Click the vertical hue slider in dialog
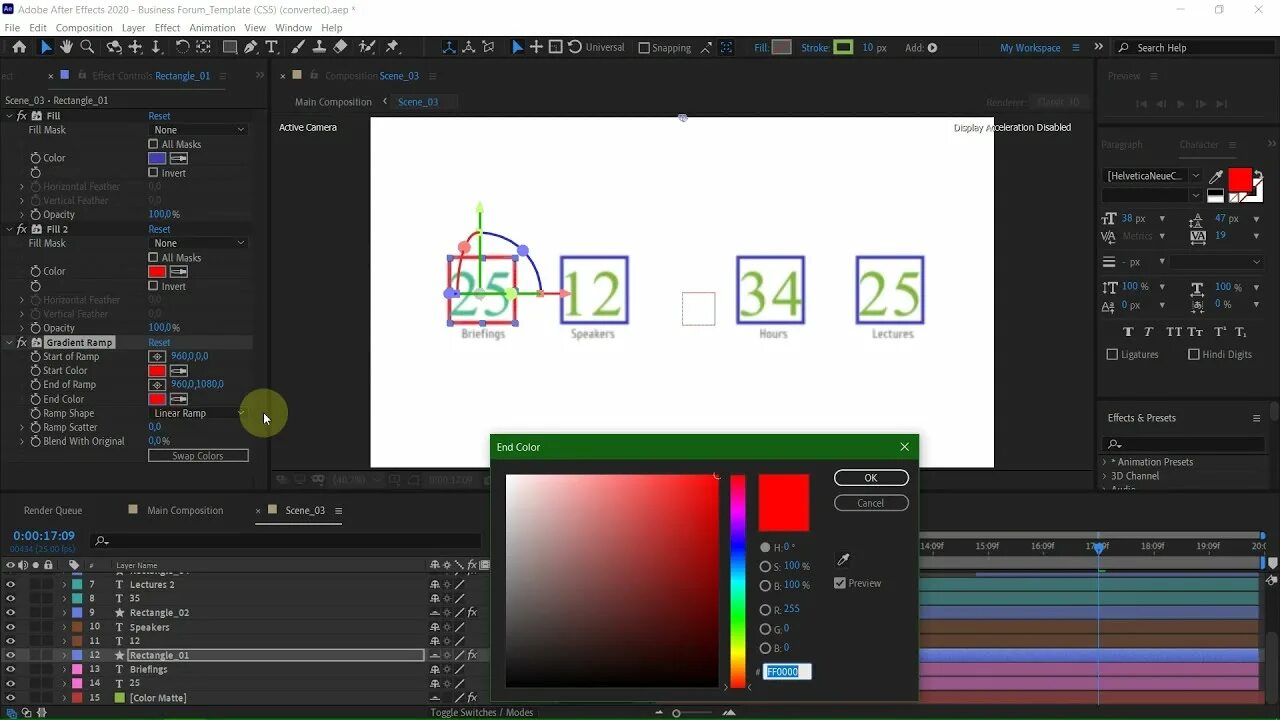Screen dimensions: 1280x720 pyautogui.click(x=737, y=581)
